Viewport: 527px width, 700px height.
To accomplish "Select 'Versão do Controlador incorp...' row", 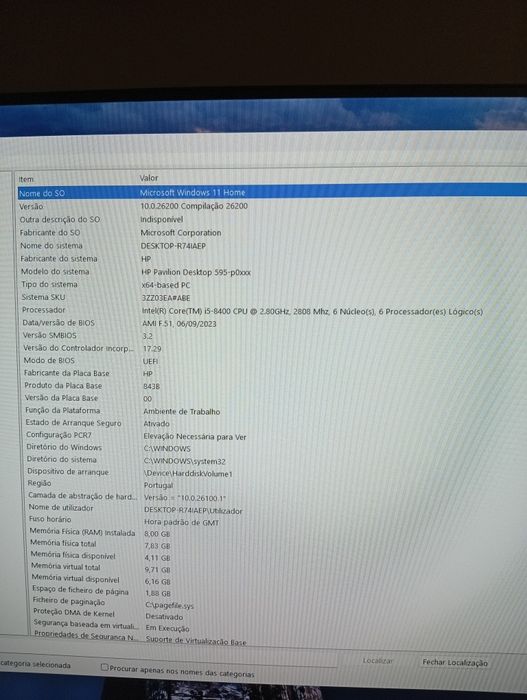I will [x=79, y=348].
